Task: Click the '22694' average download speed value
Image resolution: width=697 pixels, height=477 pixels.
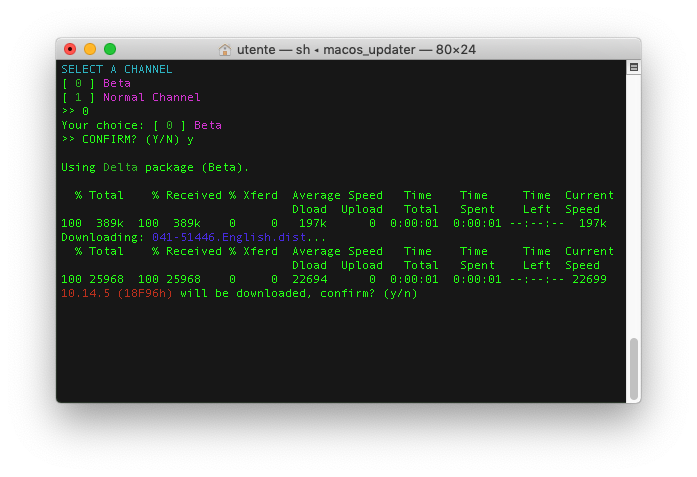Action: point(310,279)
